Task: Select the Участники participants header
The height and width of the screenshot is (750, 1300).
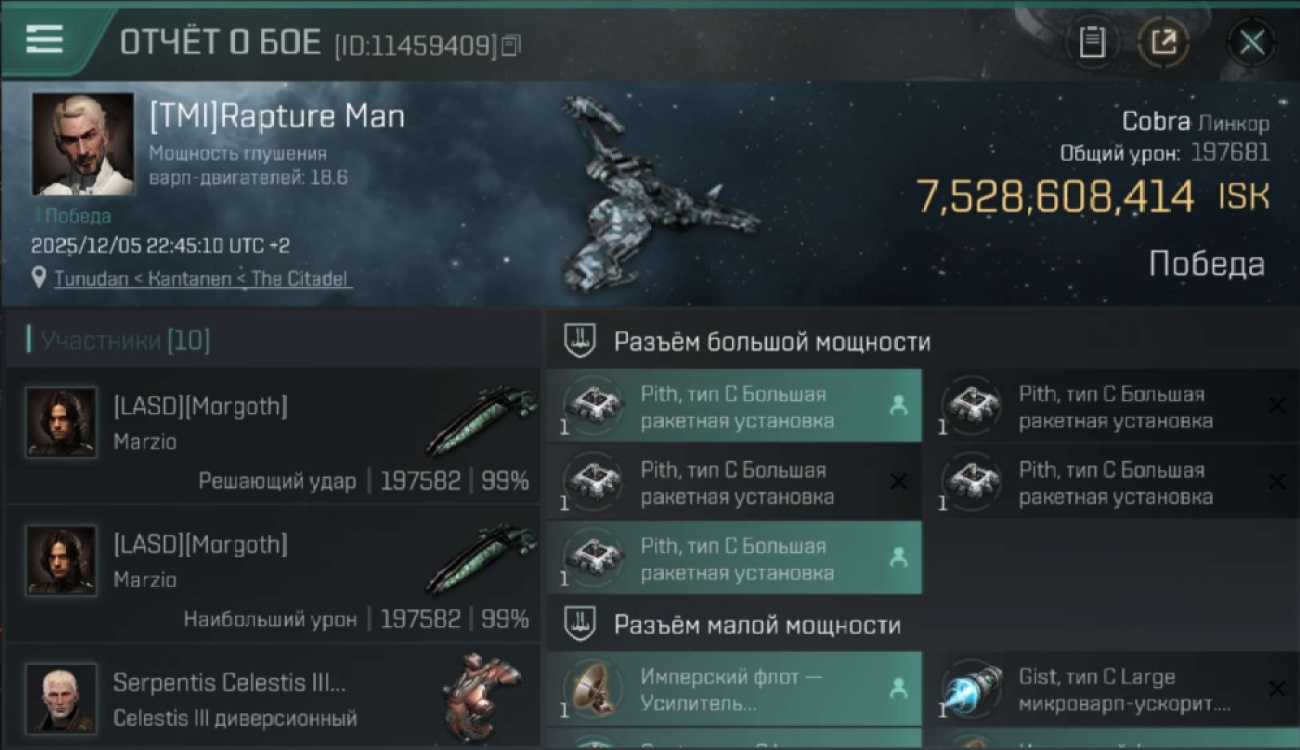Action: point(125,341)
